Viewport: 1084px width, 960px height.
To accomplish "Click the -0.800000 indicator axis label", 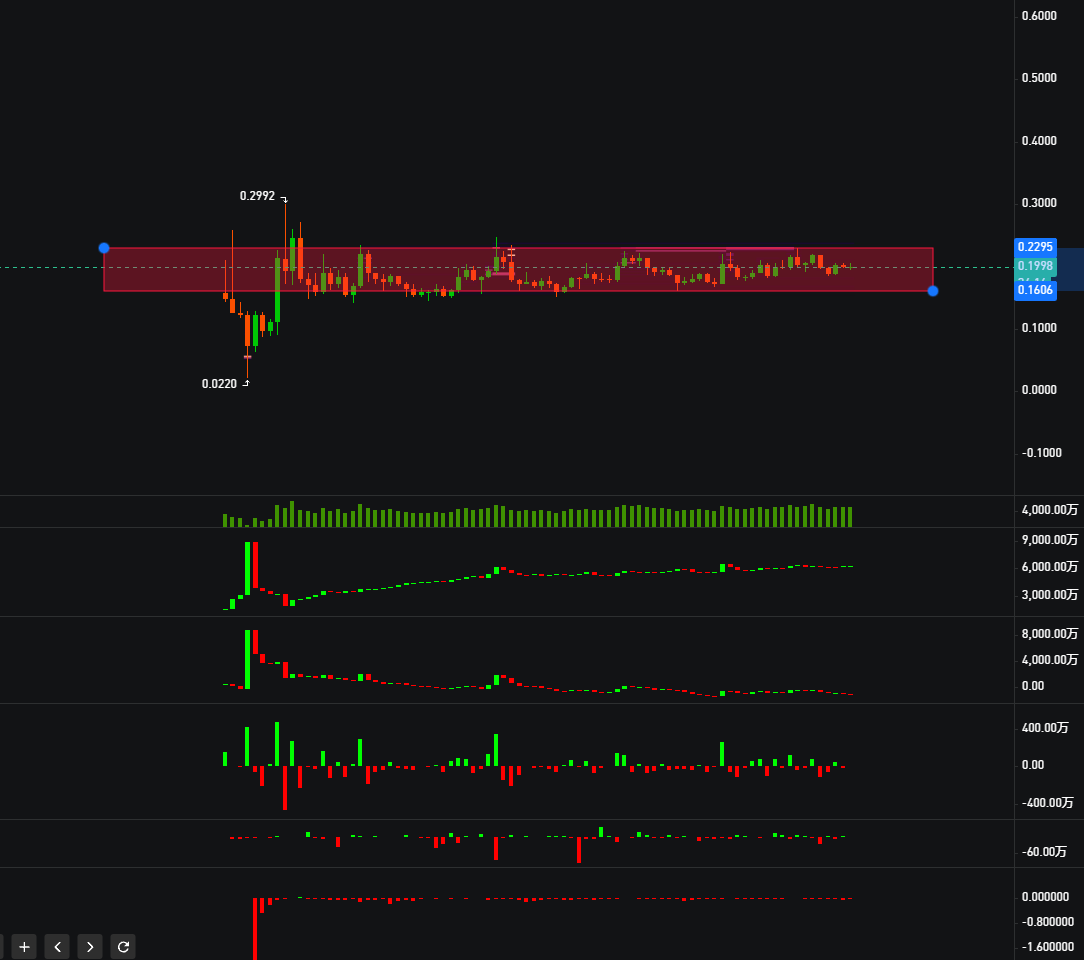I will (1047, 922).
